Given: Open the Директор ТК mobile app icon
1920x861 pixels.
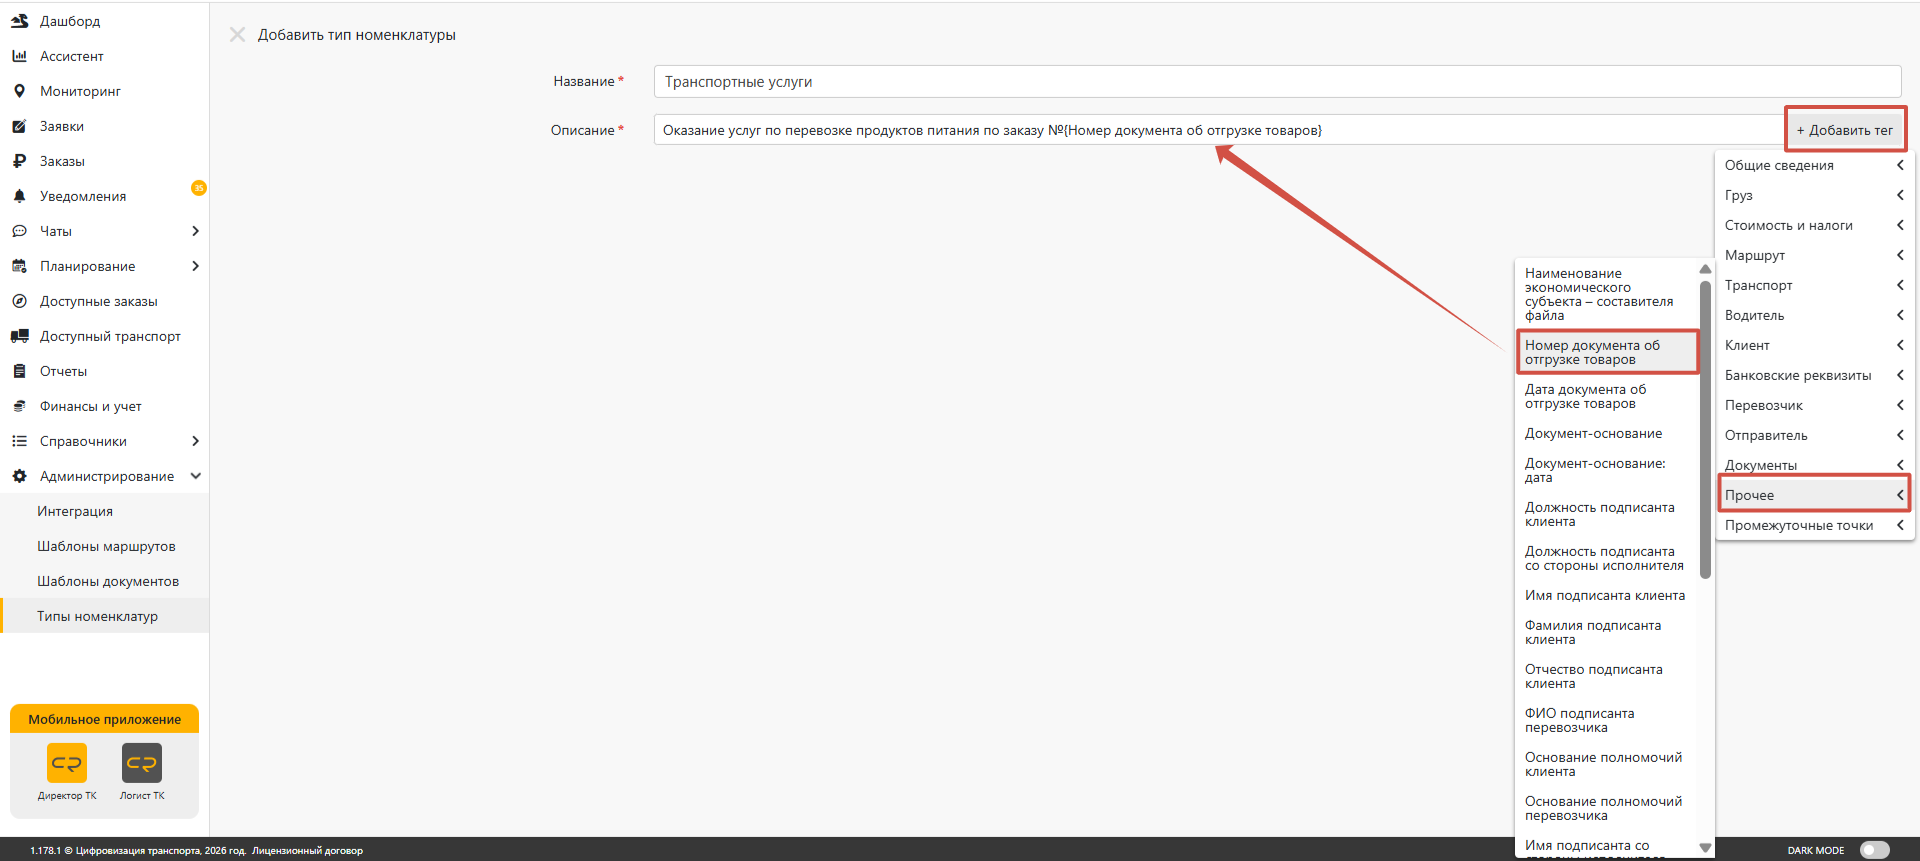Looking at the screenshot, I should tap(67, 763).
